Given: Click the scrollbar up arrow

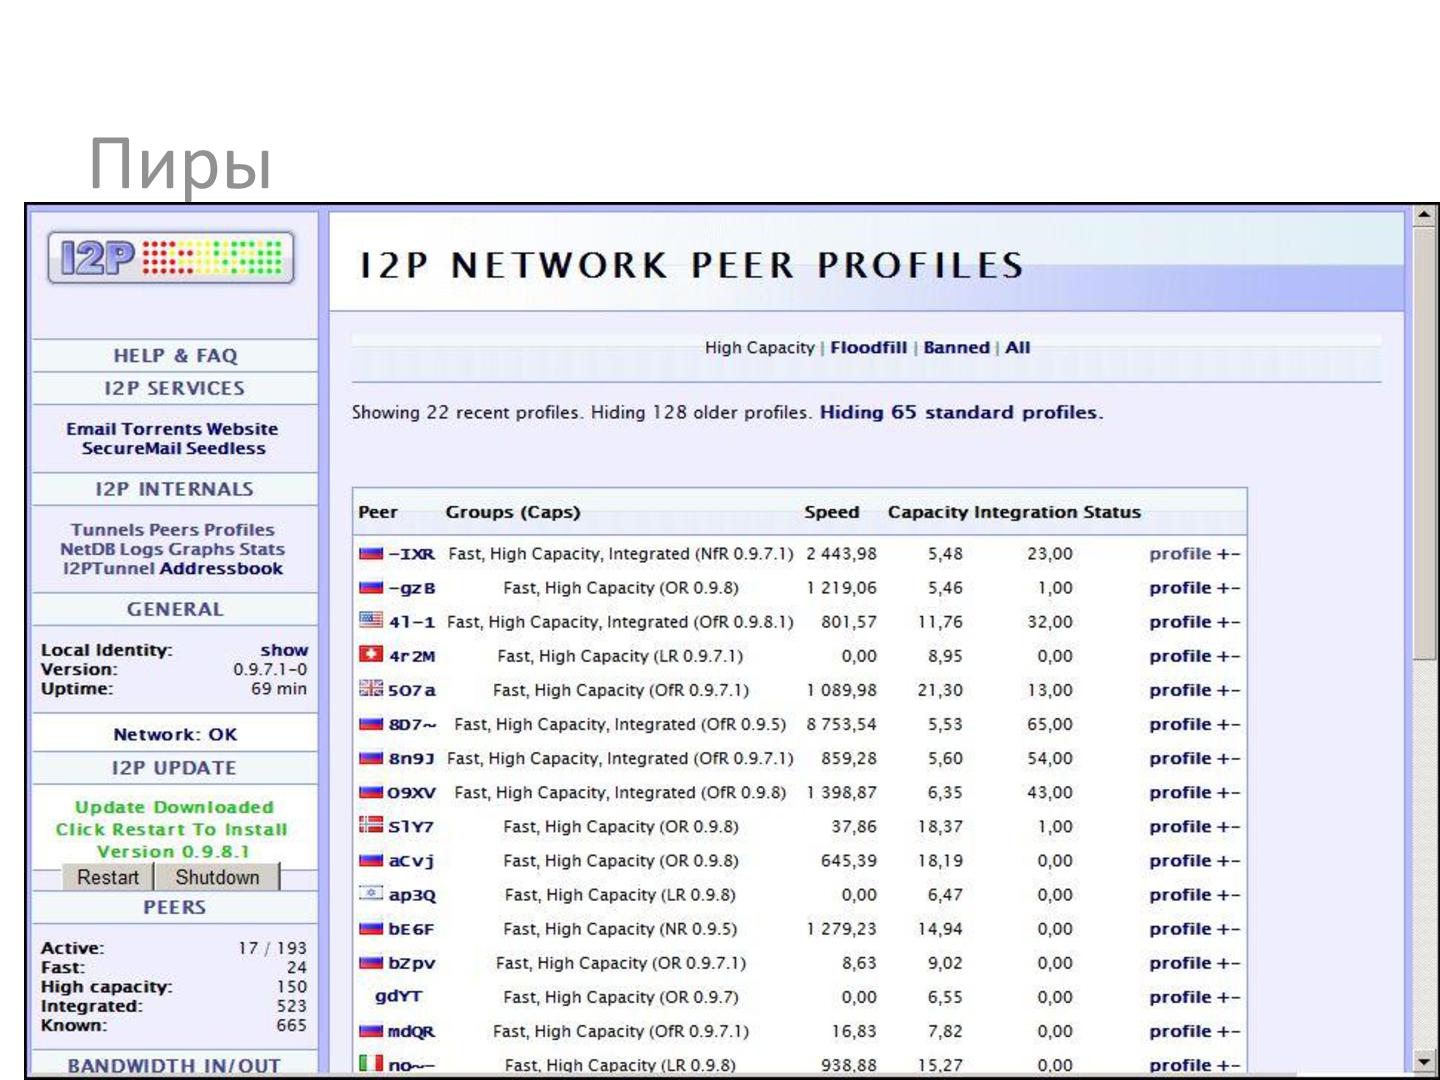Looking at the screenshot, I should click(1424, 214).
